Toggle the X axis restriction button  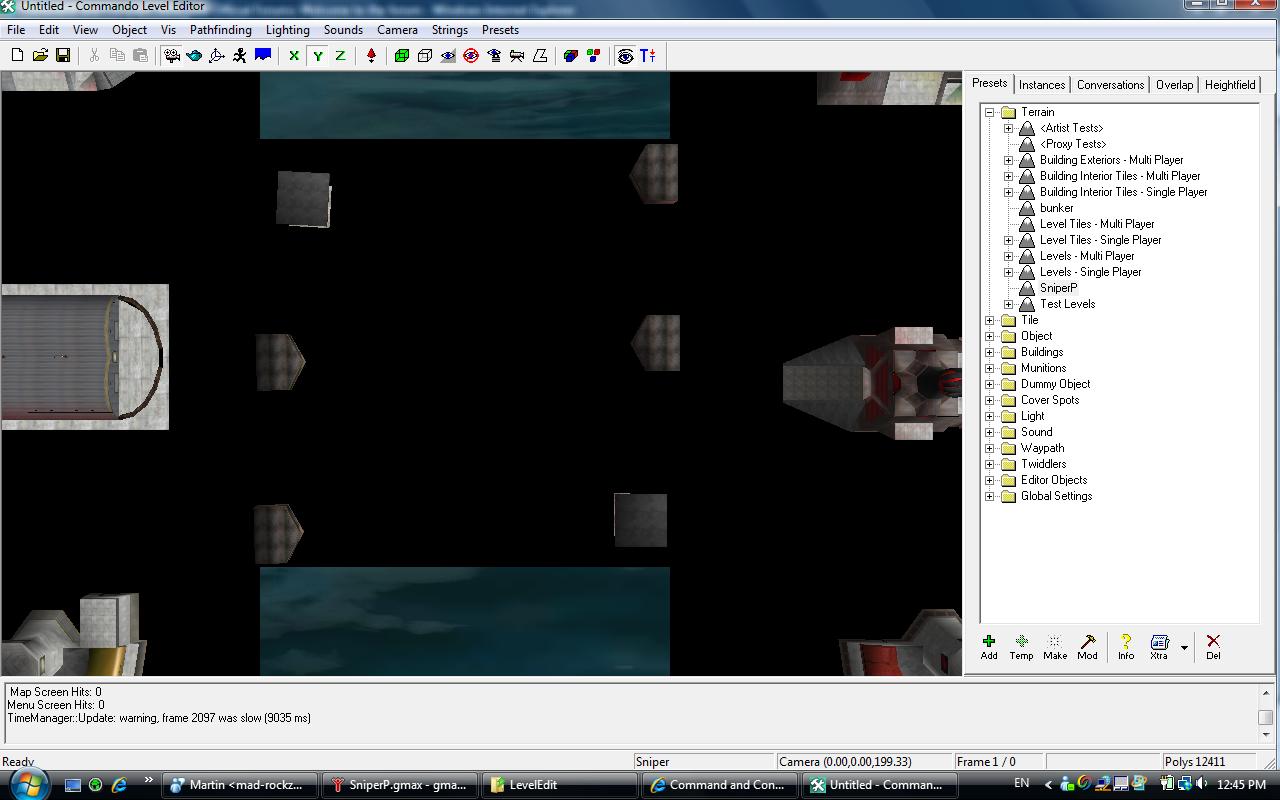point(294,56)
